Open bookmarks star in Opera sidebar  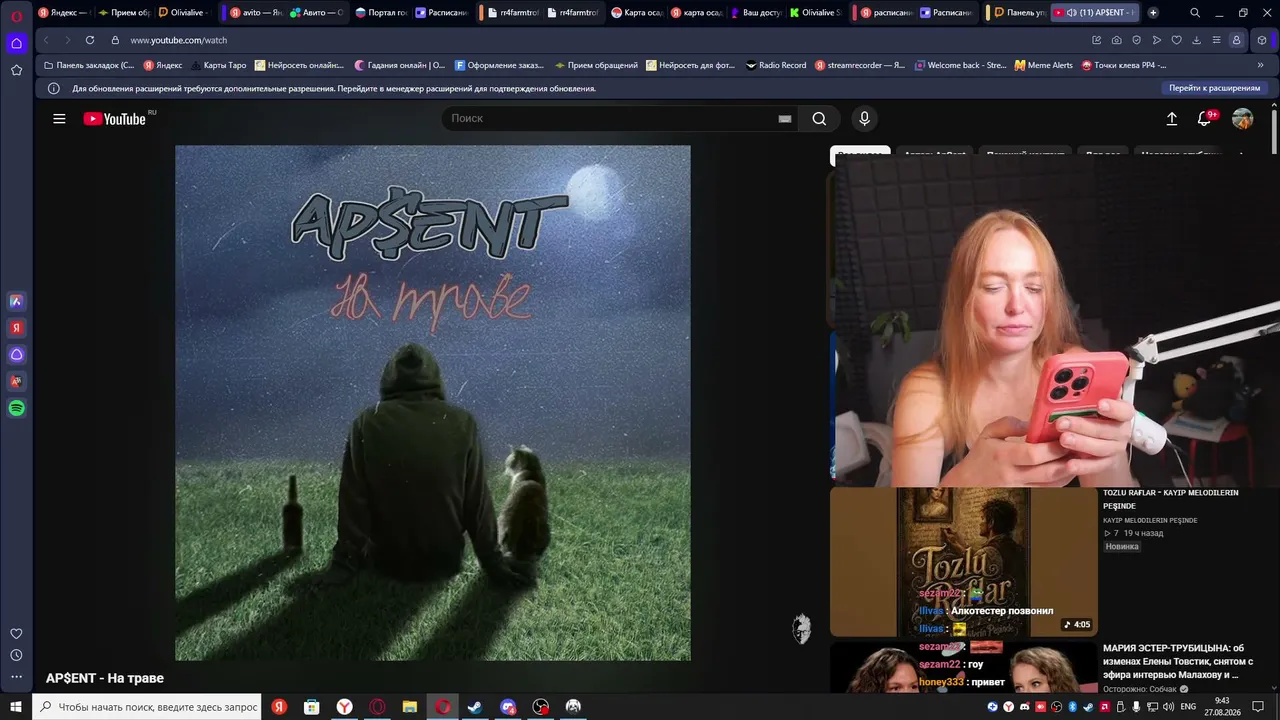16,70
